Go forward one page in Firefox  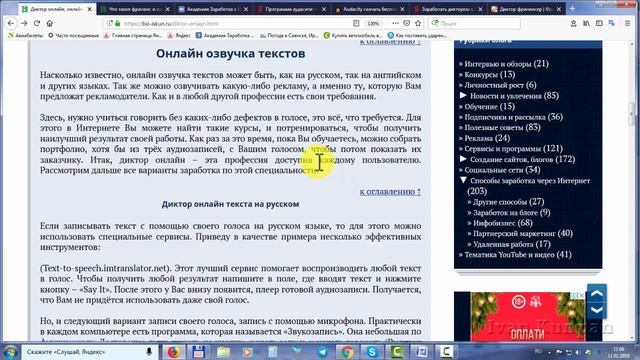[24, 23]
